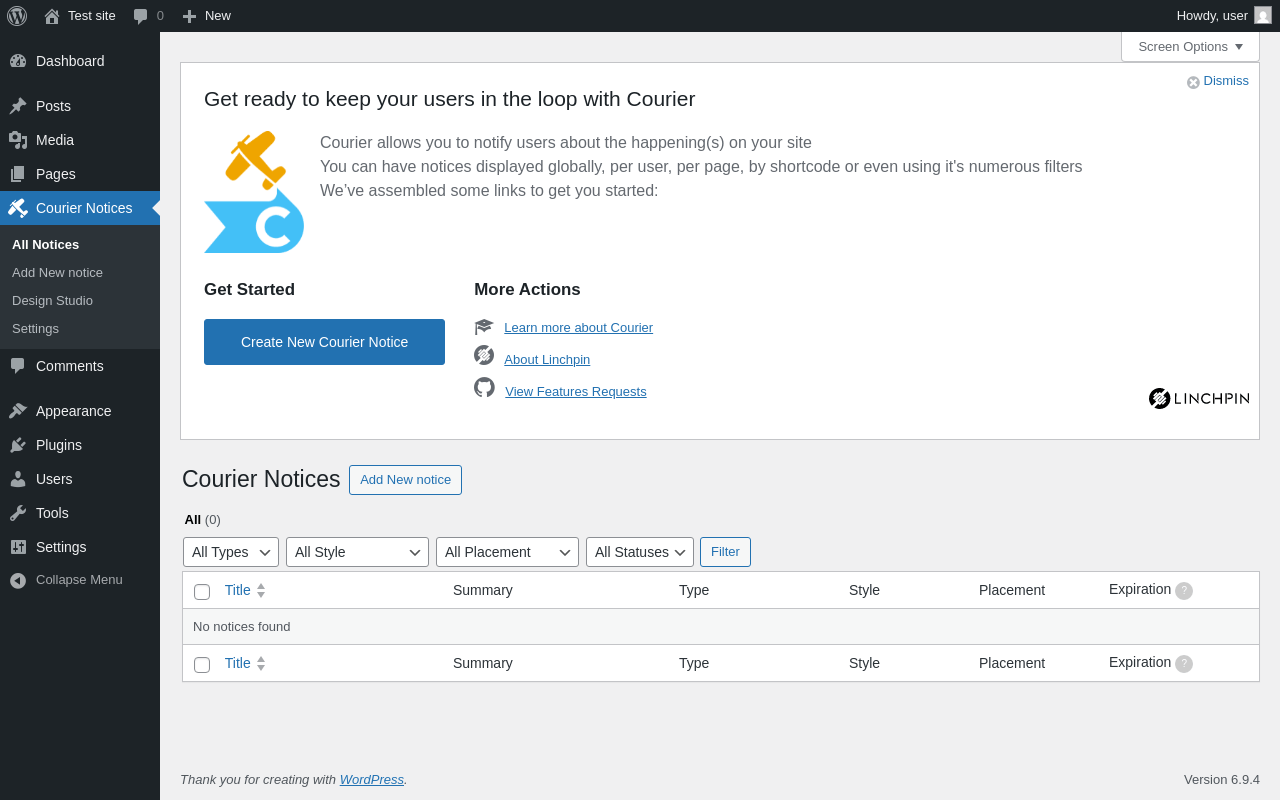1280x800 pixels.
Task: Open Design Studio submenu item
Action: (52, 300)
